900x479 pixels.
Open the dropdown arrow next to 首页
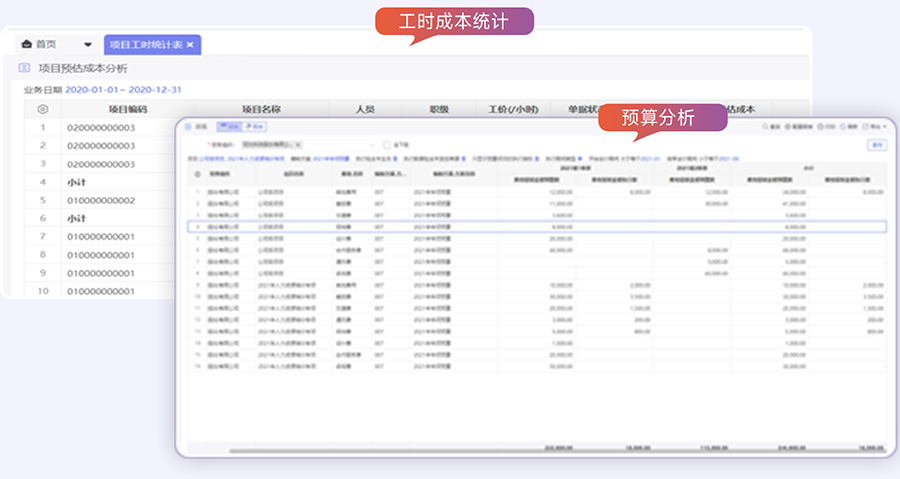(x=88, y=45)
